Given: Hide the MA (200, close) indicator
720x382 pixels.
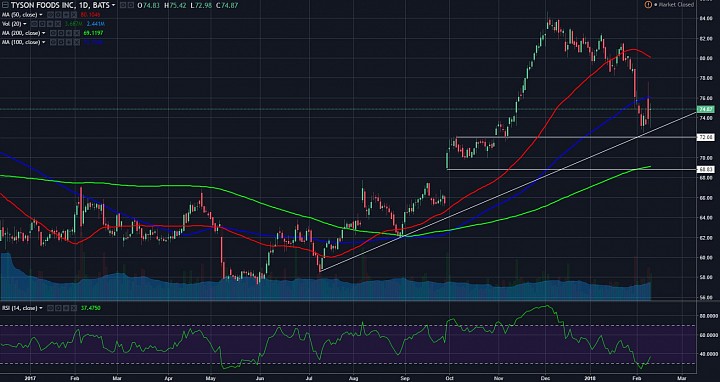Looking at the screenshot, I should [x=53, y=33].
